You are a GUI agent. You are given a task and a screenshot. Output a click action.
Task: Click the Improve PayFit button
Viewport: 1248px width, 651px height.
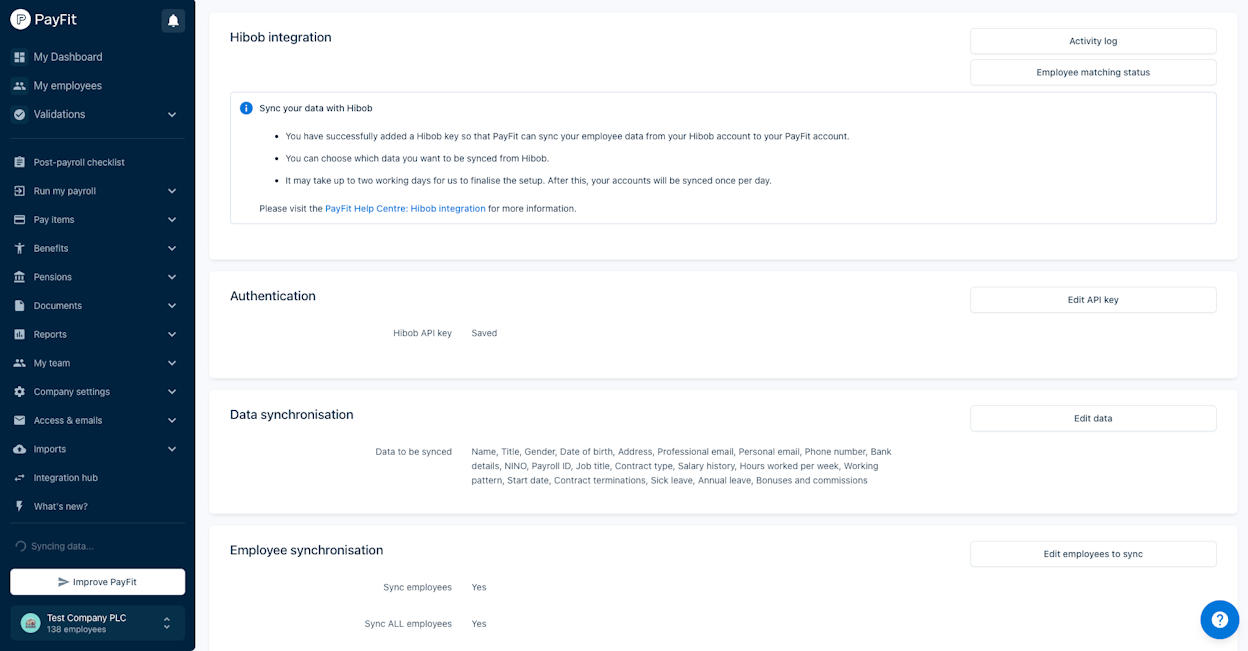tap(97, 582)
